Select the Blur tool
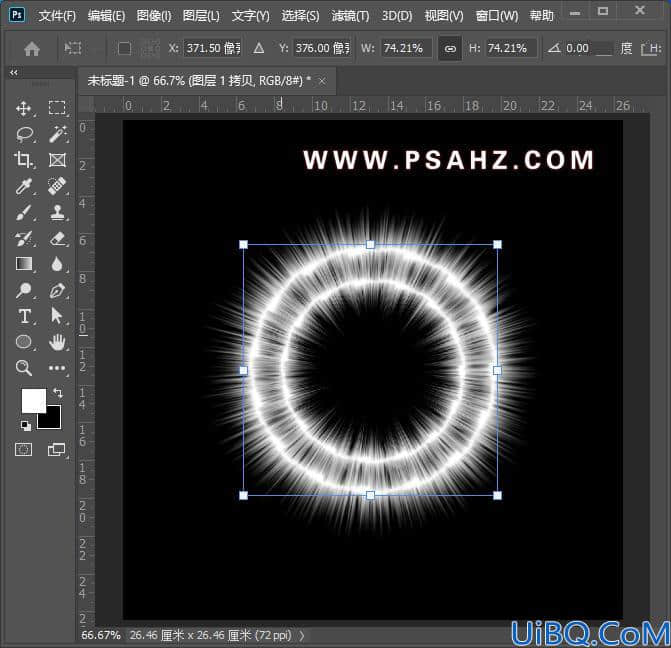 click(57, 264)
